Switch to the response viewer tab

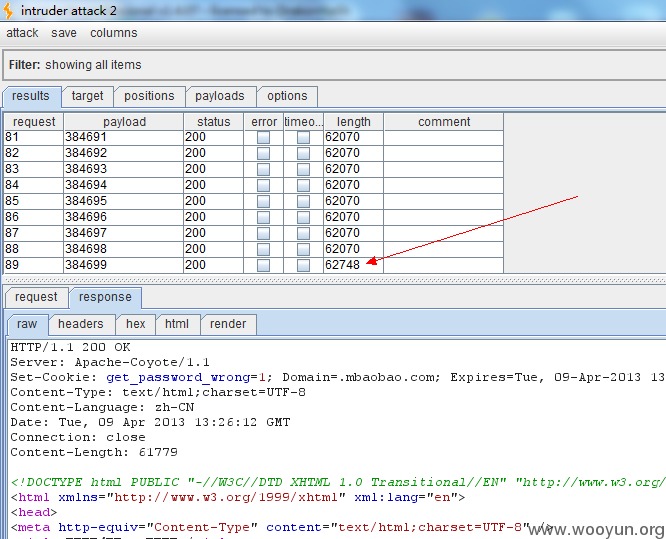(105, 297)
